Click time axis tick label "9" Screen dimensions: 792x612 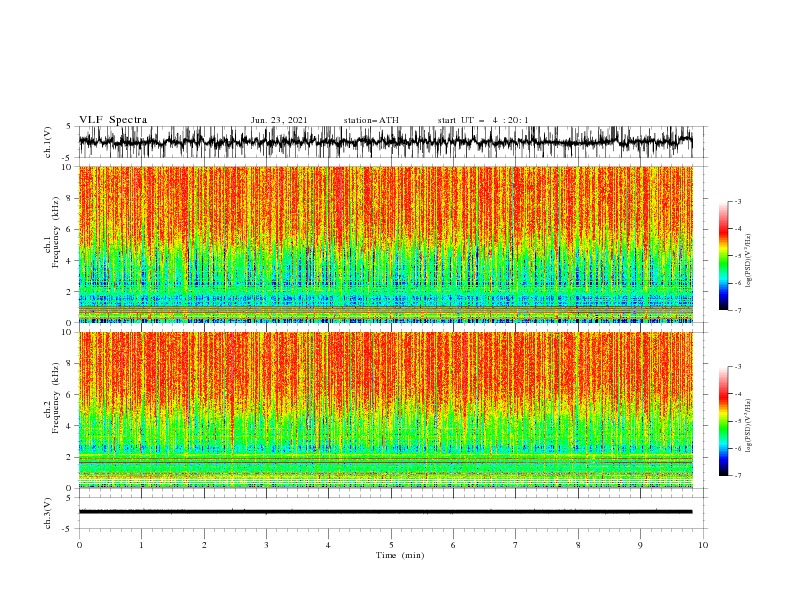pos(640,545)
